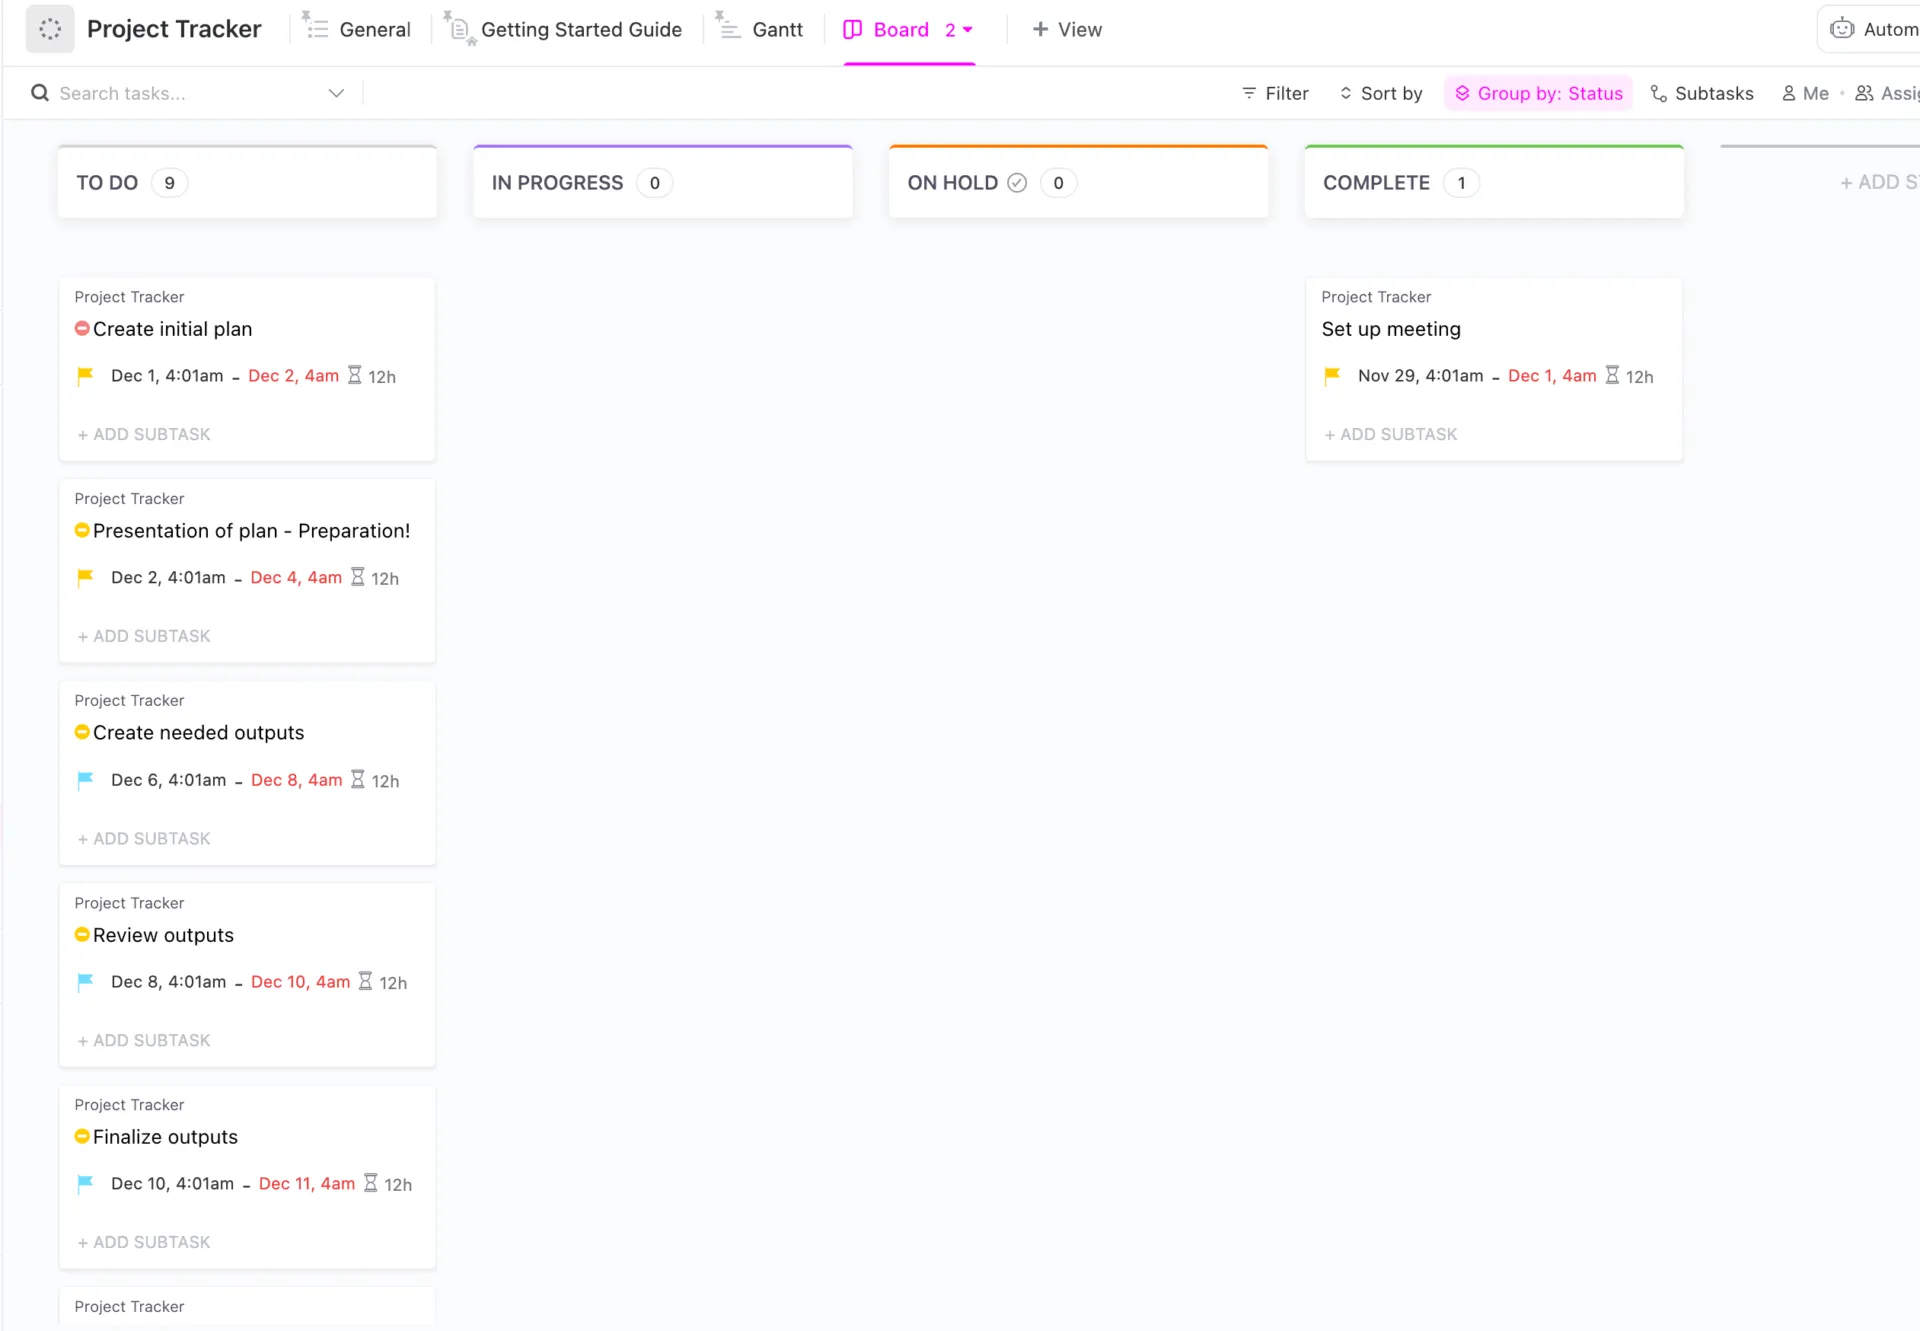Image resolution: width=1920 pixels, height=1331 pixels.
Task: Click the yellow priority flag on Create initial plan
Action: tap(85, 376)
